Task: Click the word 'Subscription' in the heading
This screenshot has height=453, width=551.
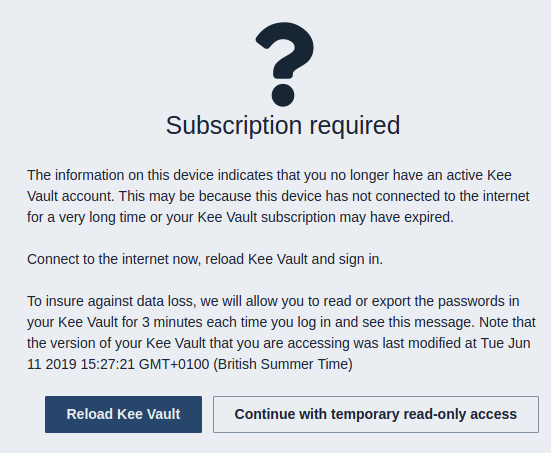Action: 234,126
